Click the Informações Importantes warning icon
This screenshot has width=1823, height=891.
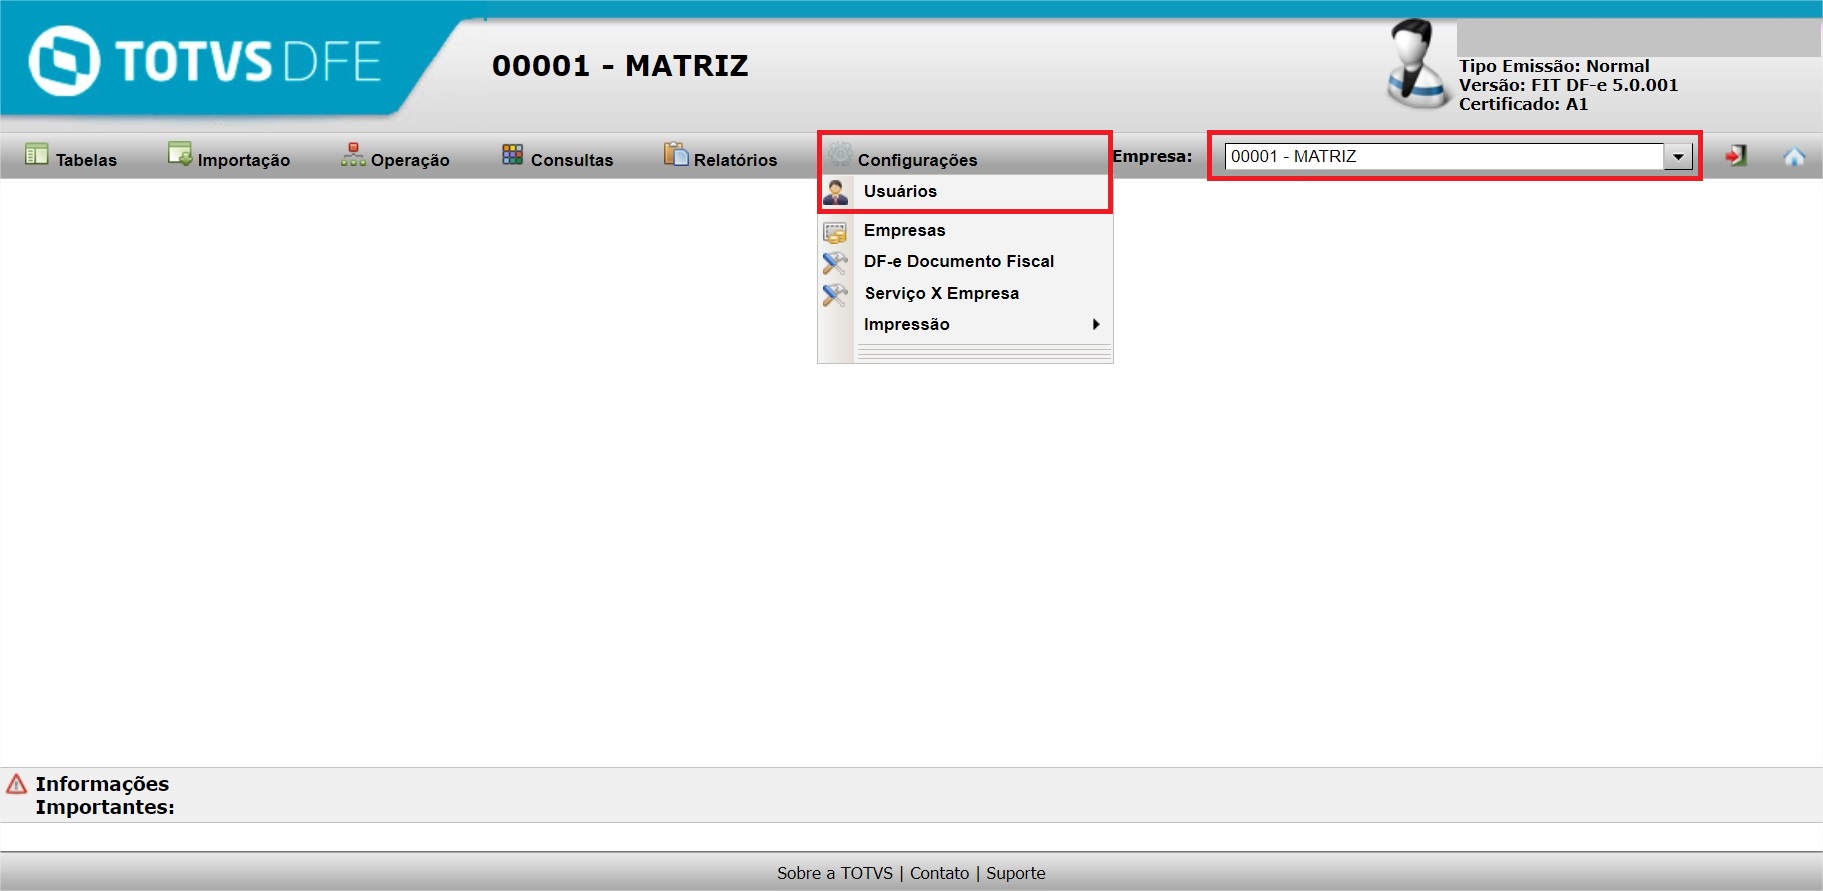point(16,783)
